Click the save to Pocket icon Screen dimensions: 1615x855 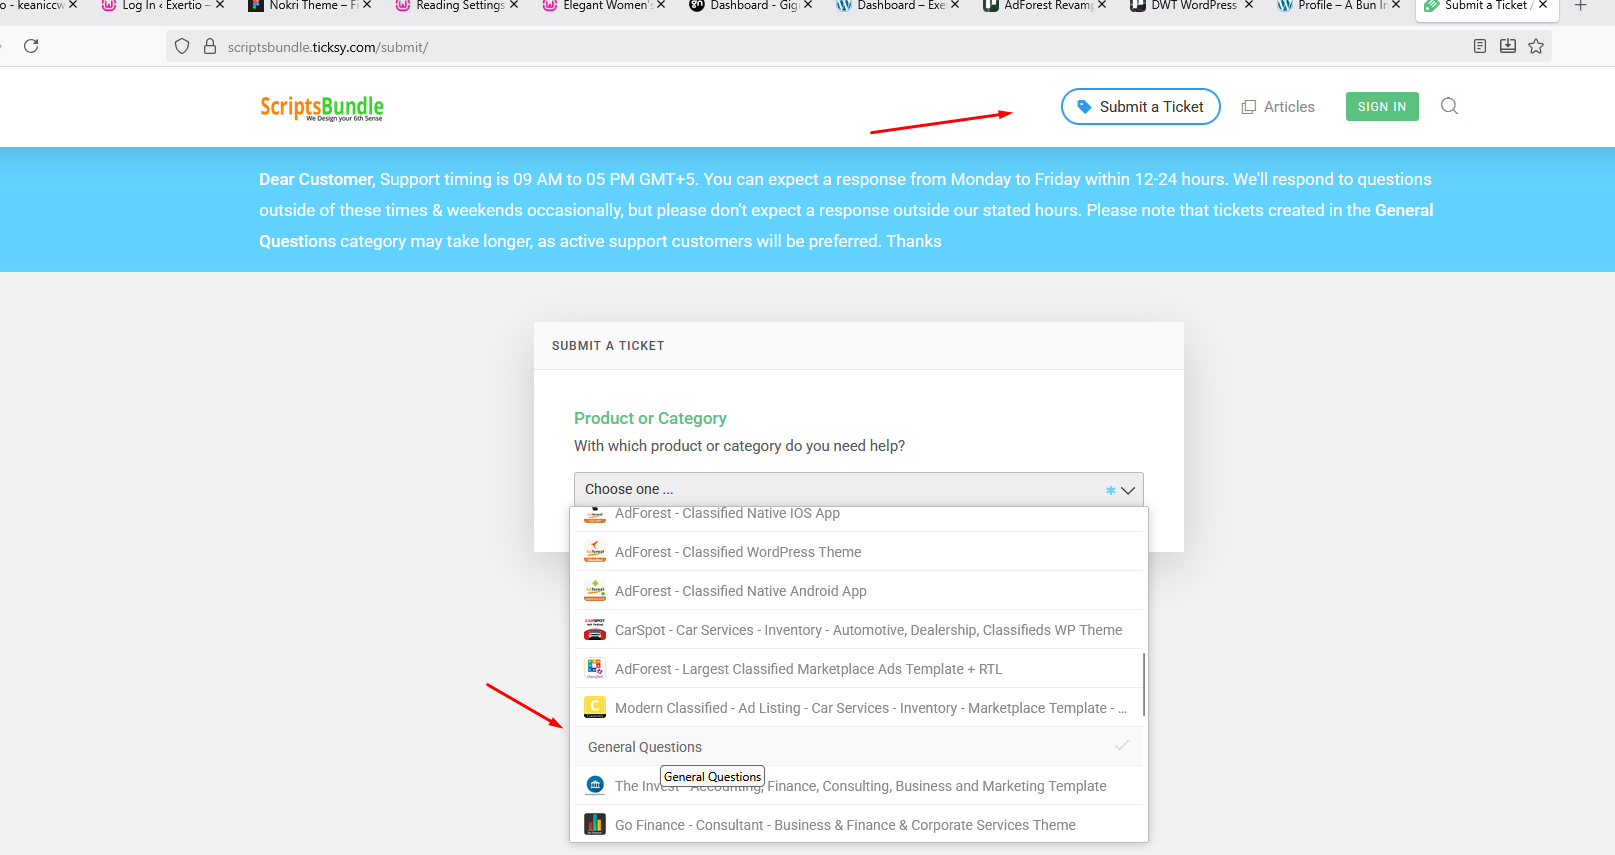(x=1508, y=46)
